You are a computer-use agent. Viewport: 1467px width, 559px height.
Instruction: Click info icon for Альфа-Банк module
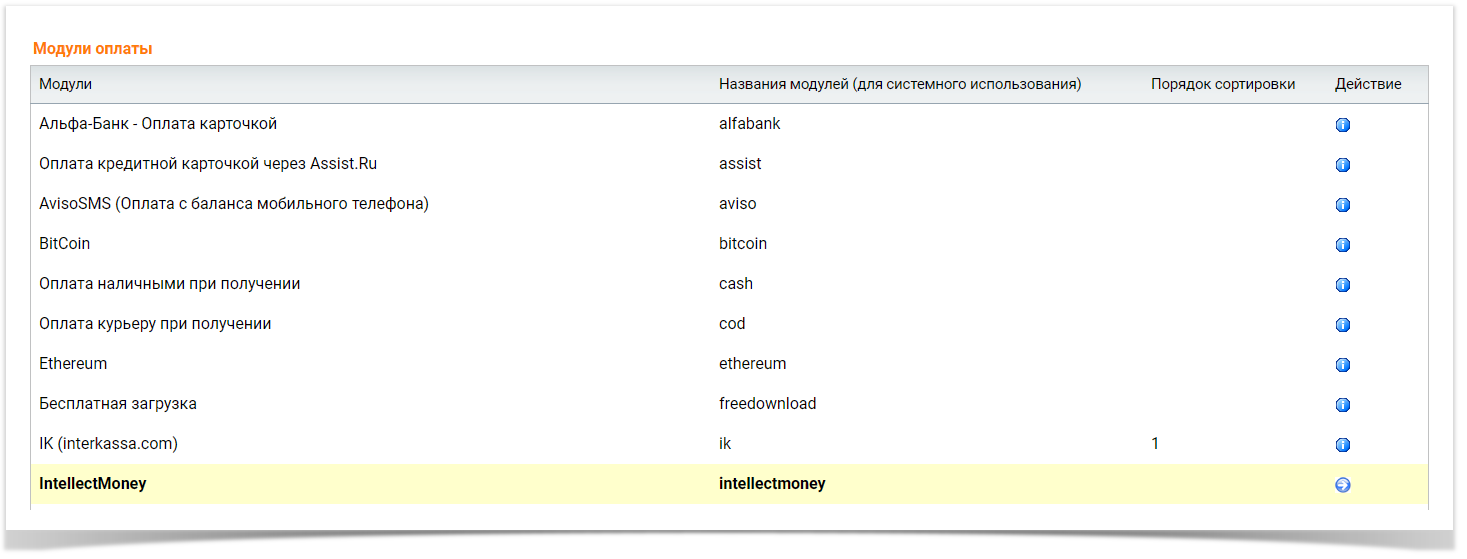click(1343, 125)
